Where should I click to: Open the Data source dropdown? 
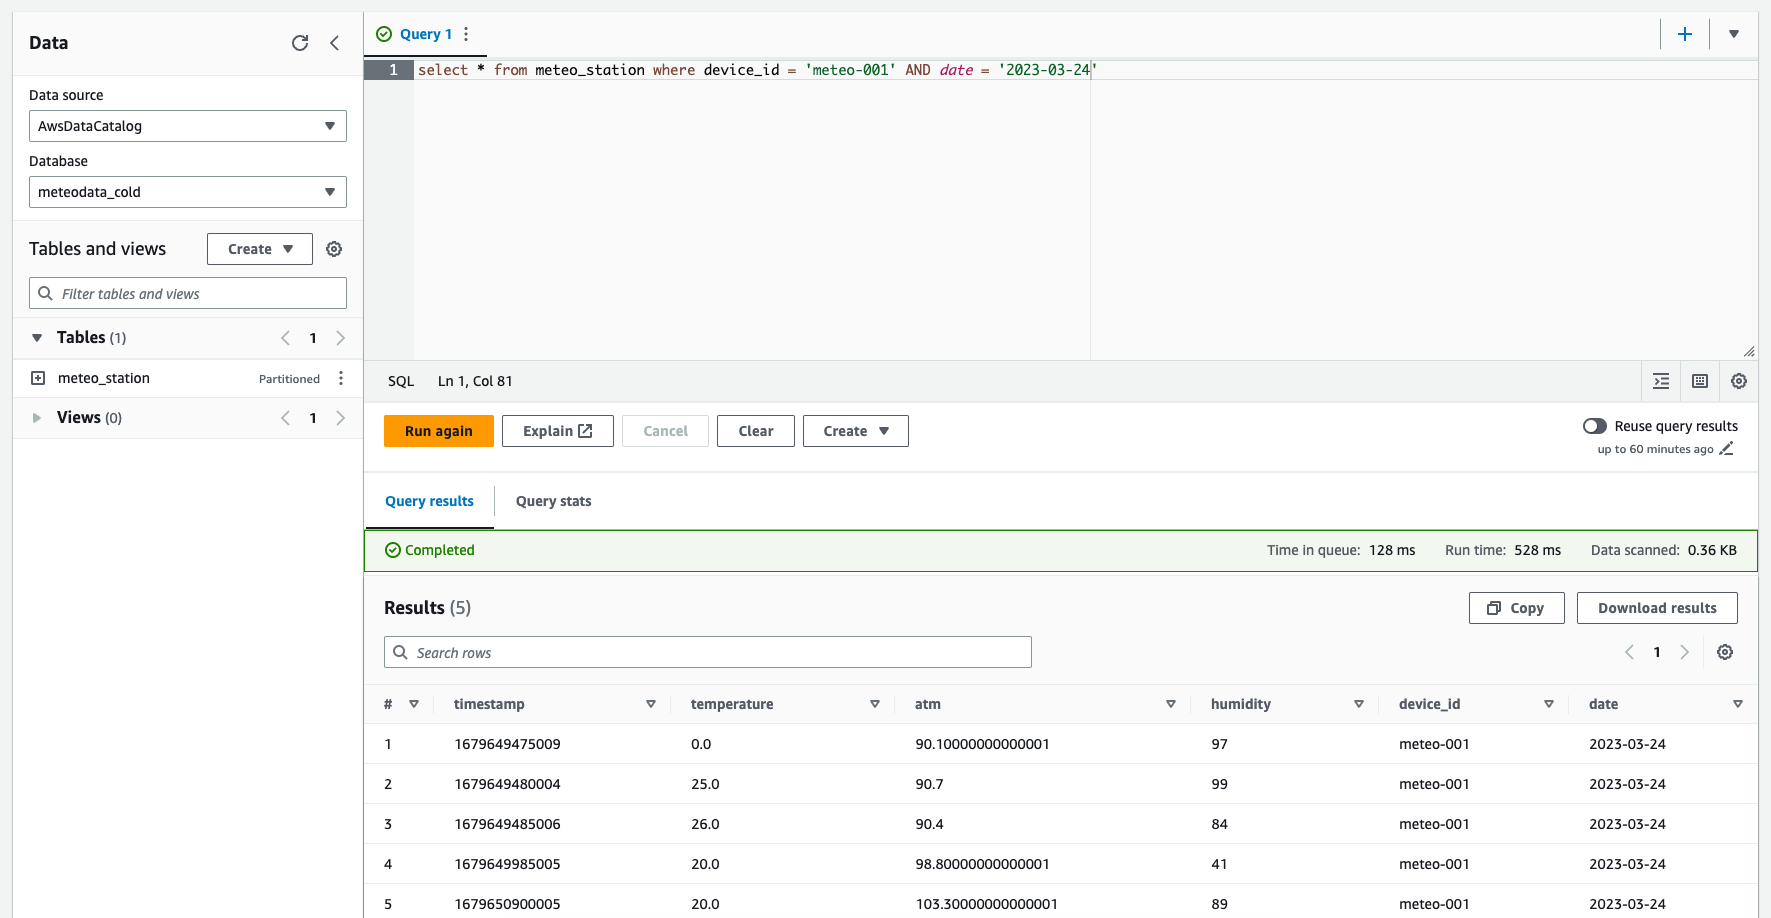coord(188,126)
